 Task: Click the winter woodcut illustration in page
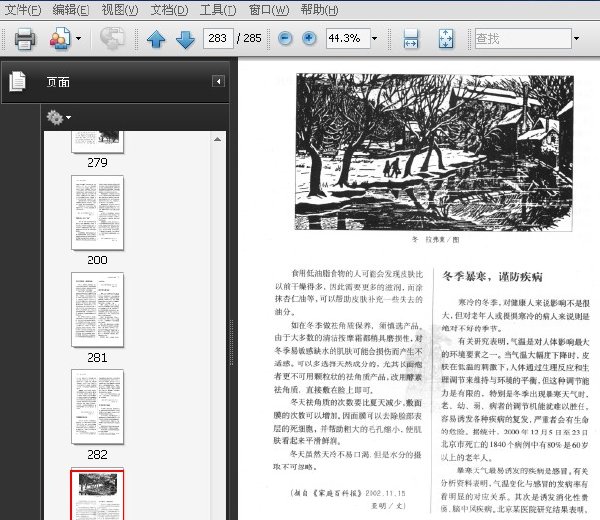[x=434, y=152]
